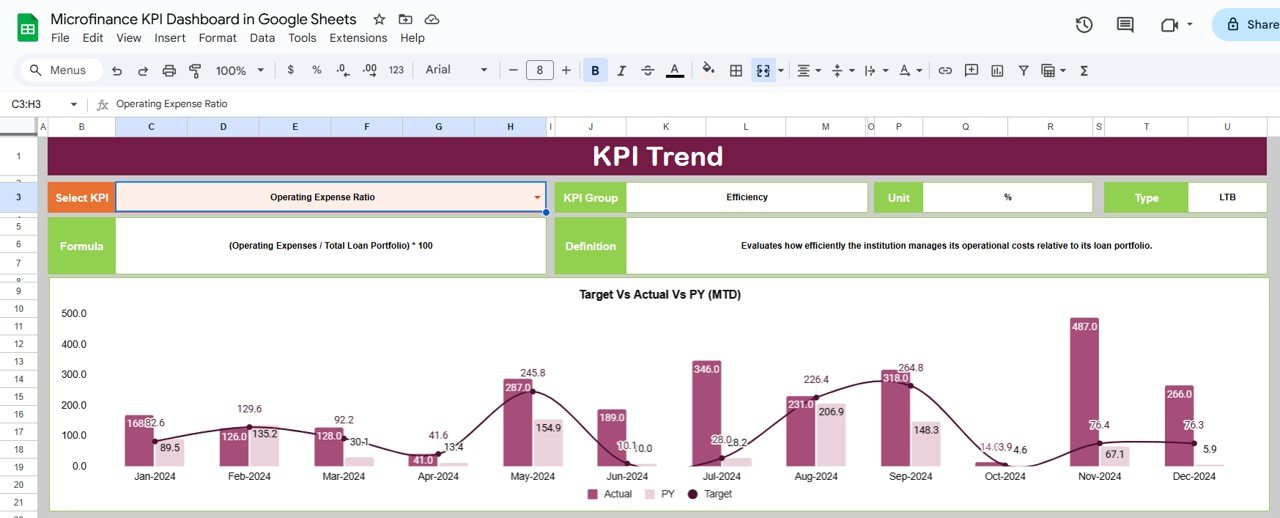Open the fill color picker
Viewport: 1280px width, 518px height.
pos(709,70)
